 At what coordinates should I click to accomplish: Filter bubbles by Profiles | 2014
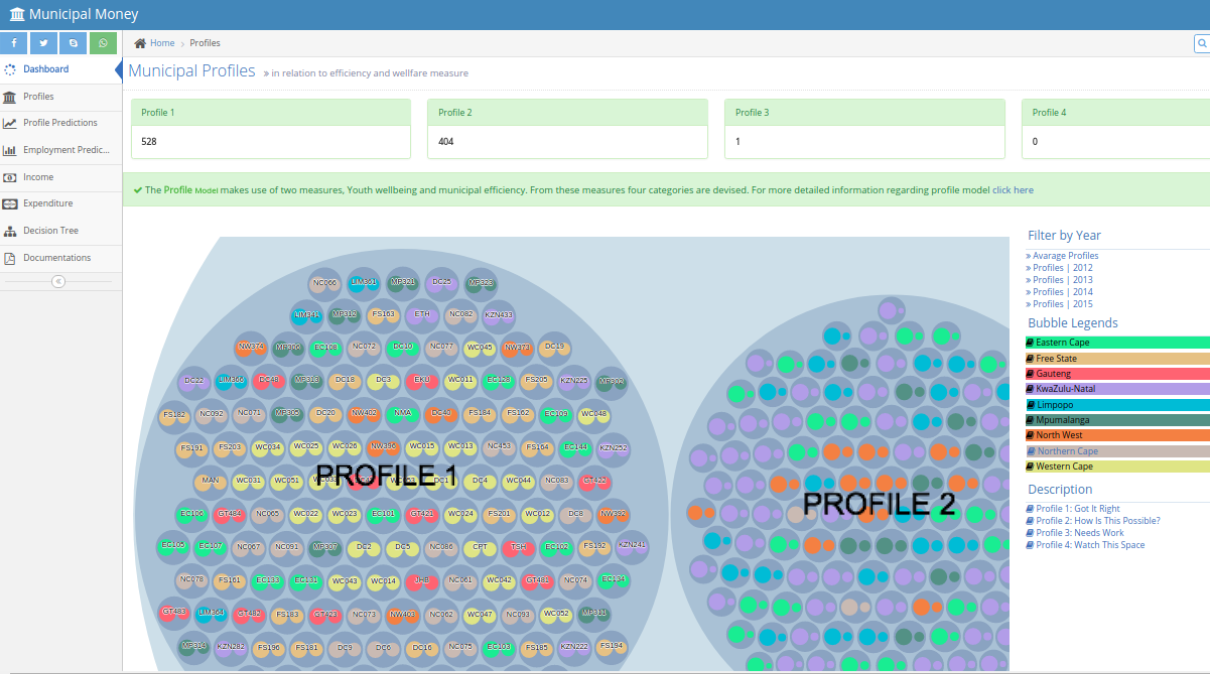tap(1062, 292)
